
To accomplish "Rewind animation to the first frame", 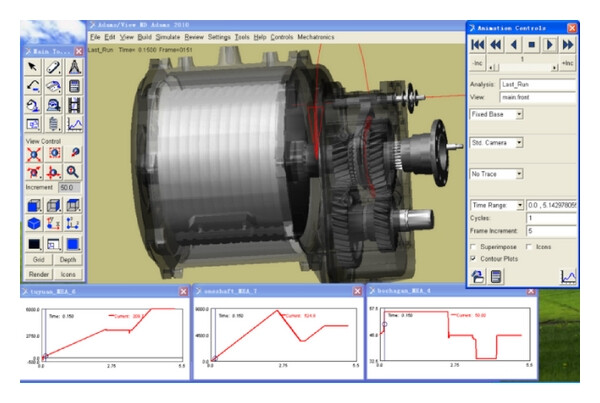I will click(478, 45).
